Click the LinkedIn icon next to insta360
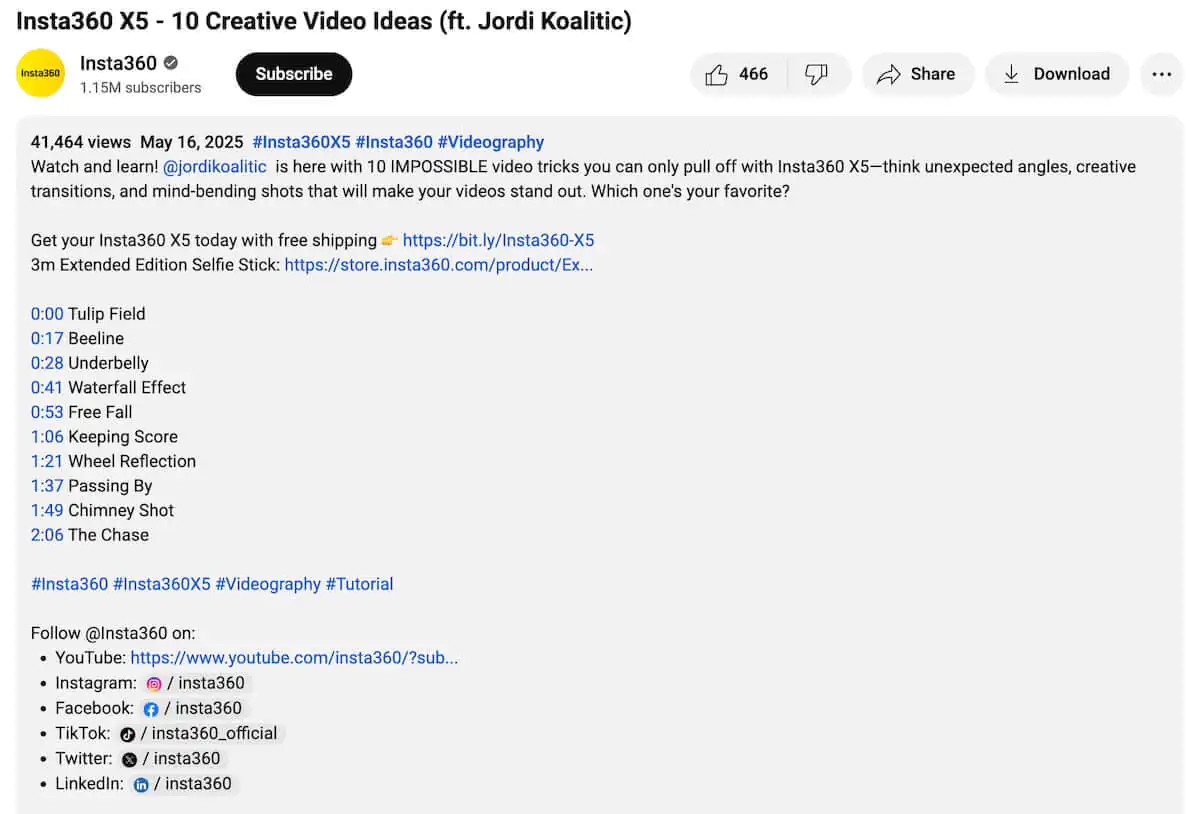The image size is (1200, 814). click(x=140, y=784)
